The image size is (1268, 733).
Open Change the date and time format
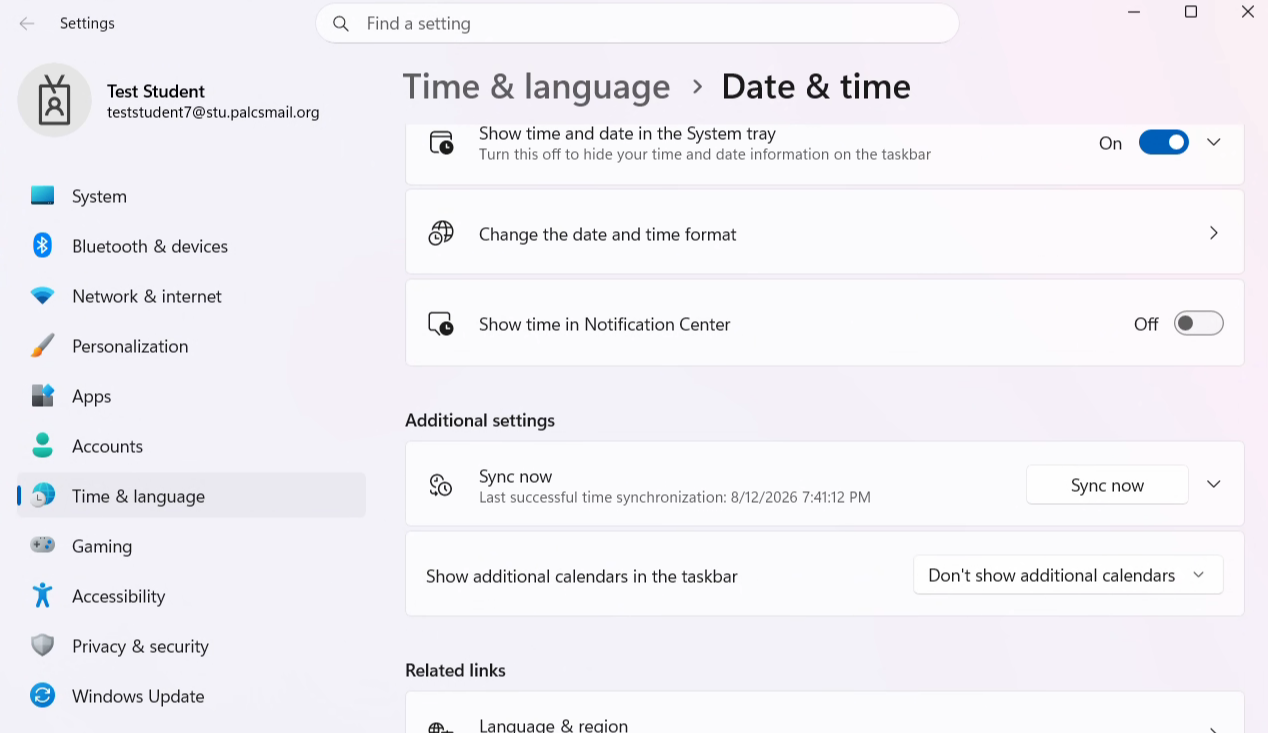[825, 233]
